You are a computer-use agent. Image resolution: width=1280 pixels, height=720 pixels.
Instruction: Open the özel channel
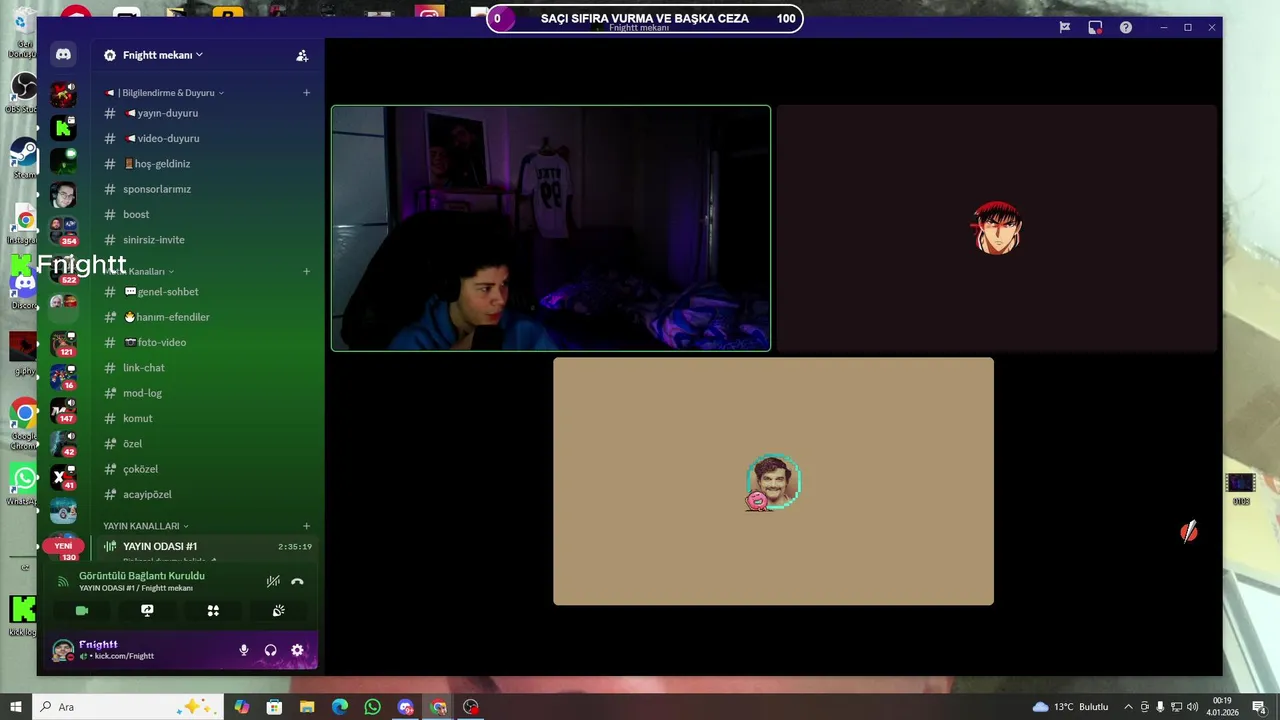tap(207, 444)
